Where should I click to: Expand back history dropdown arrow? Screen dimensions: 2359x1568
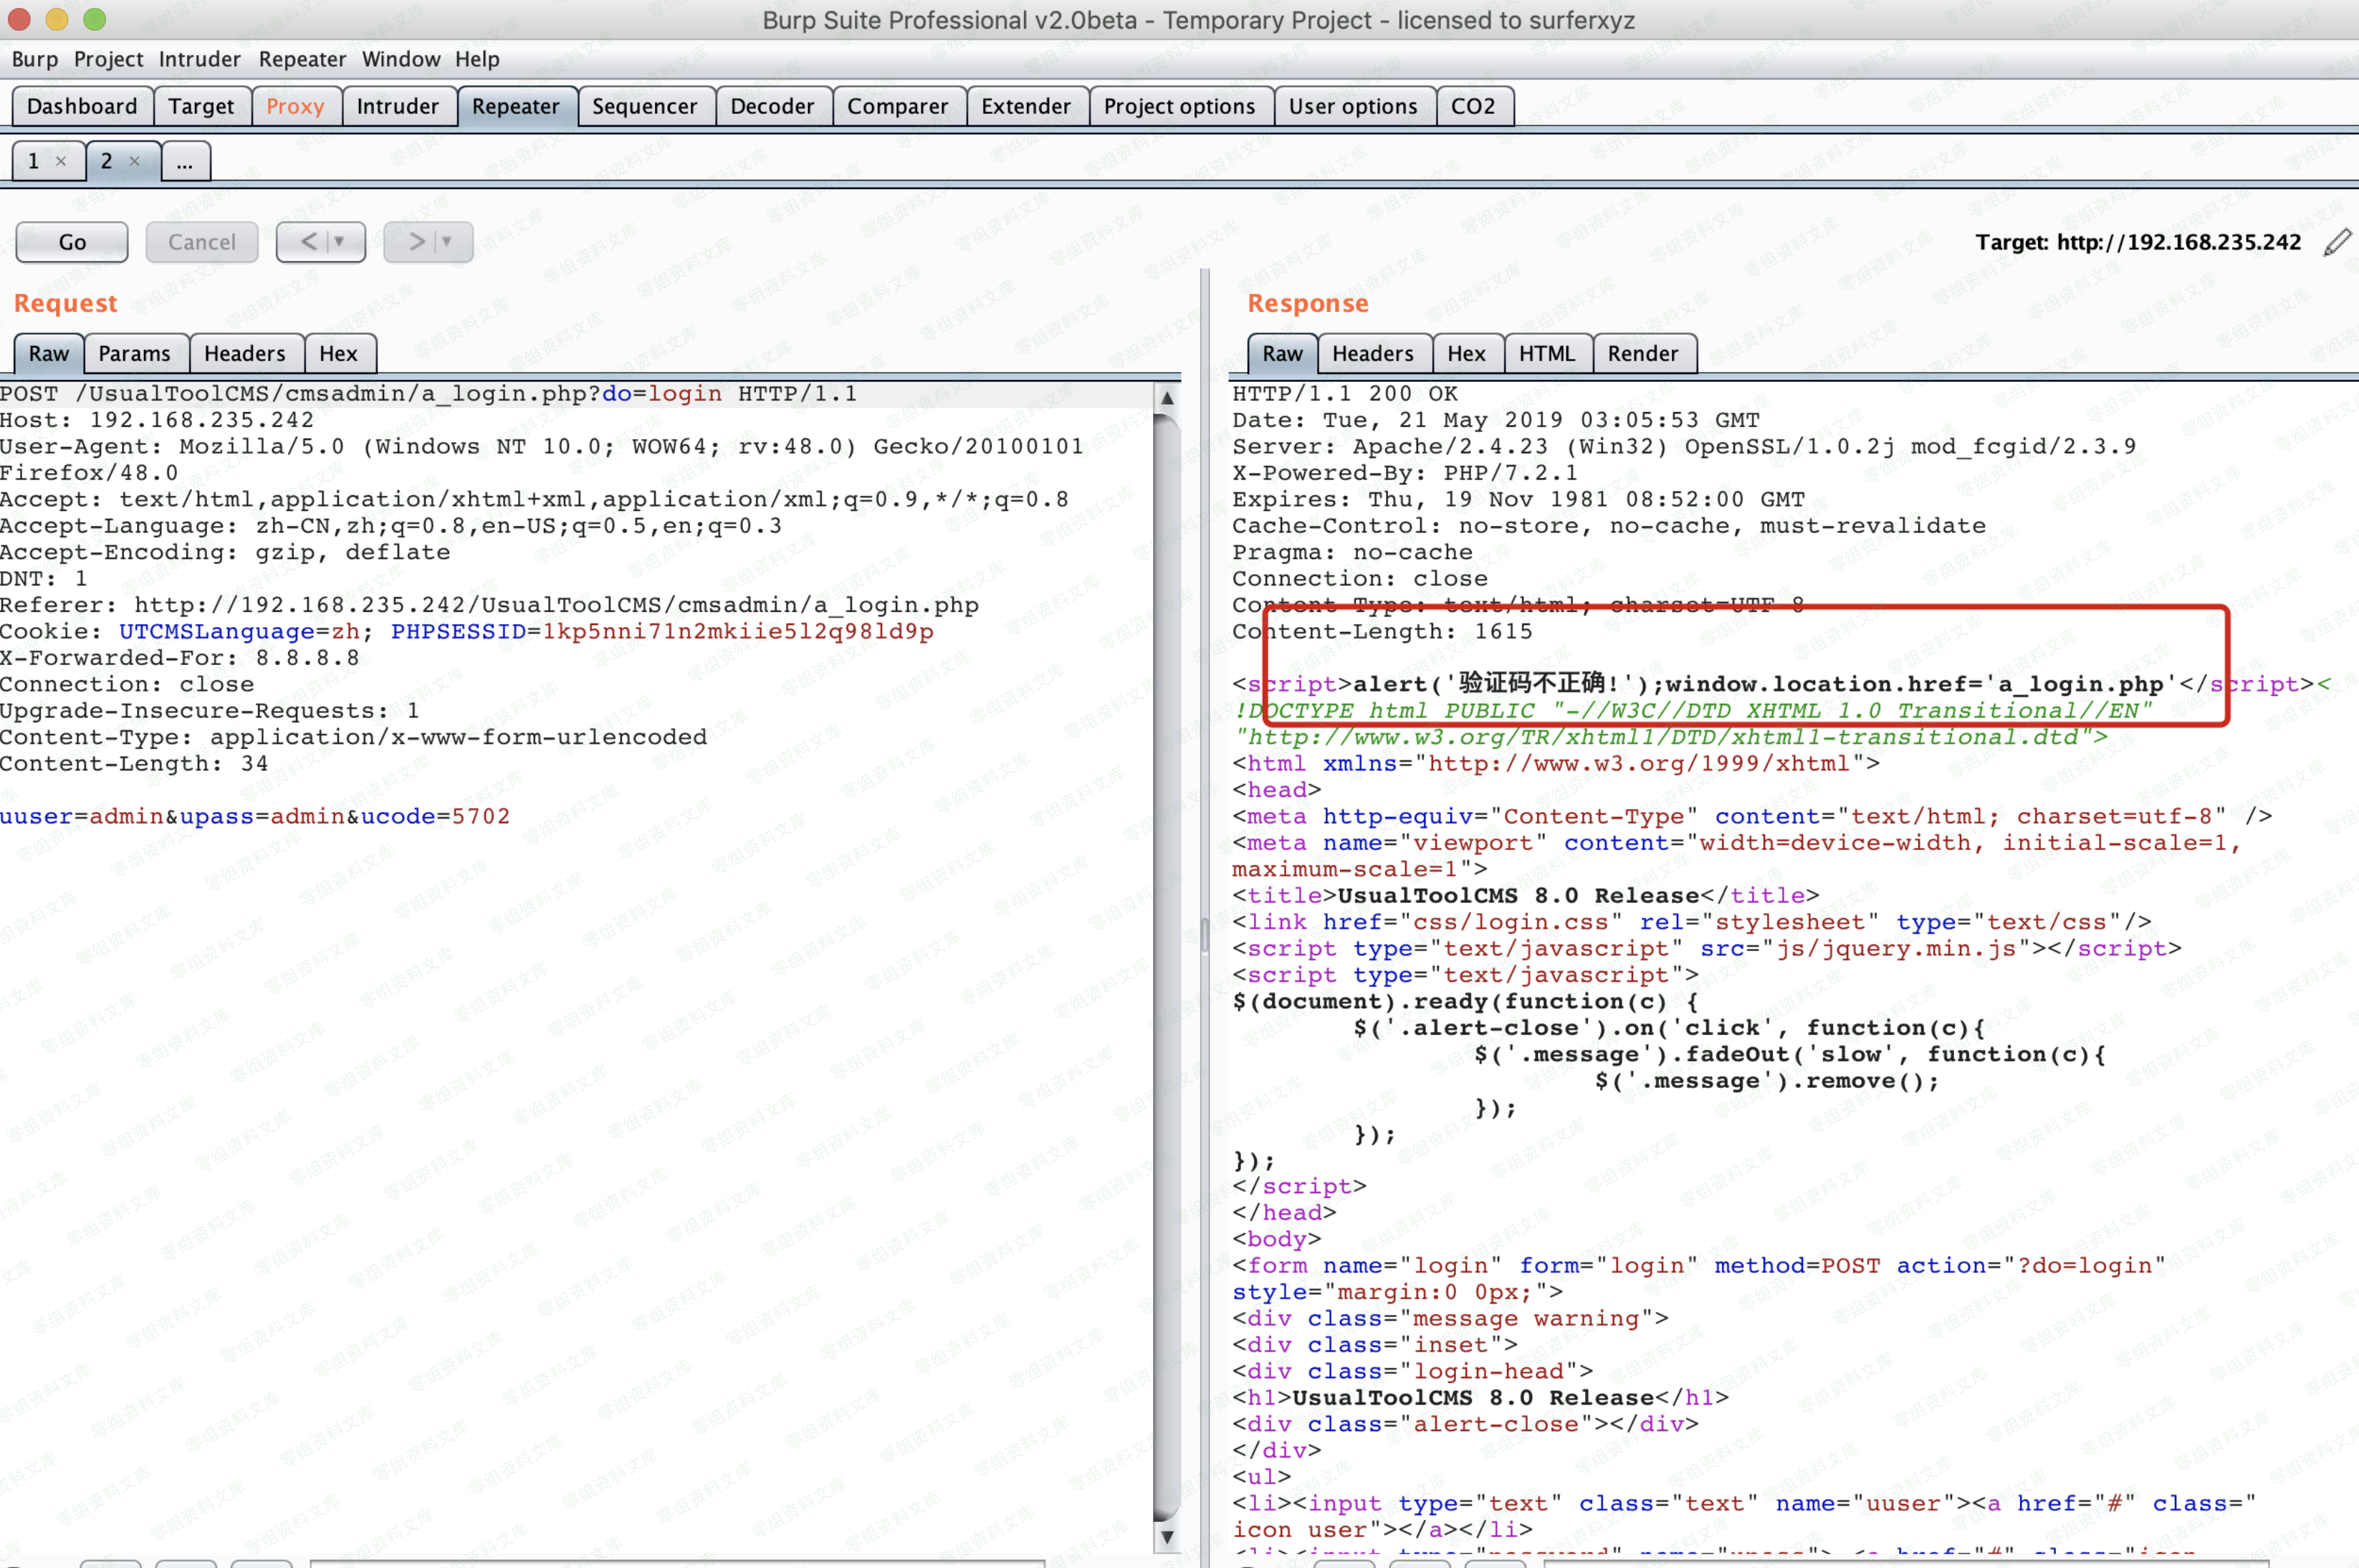340,242
